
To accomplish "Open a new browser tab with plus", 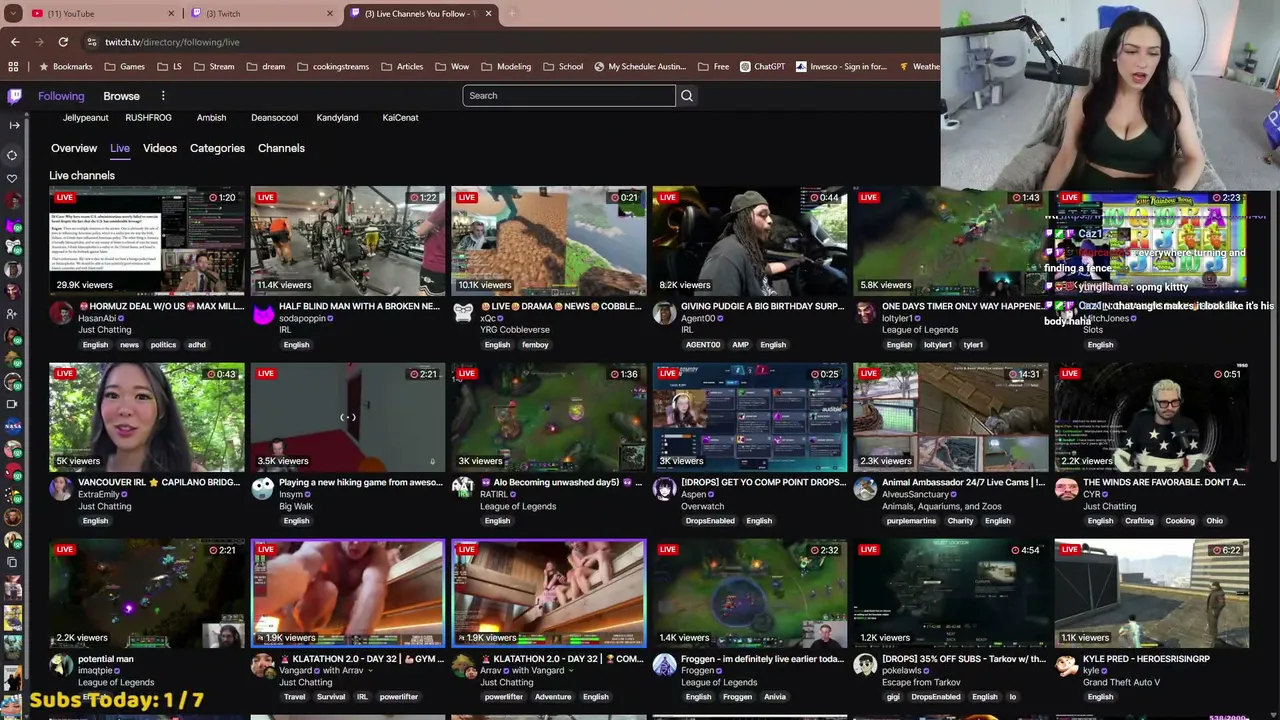I will (511, 14).
